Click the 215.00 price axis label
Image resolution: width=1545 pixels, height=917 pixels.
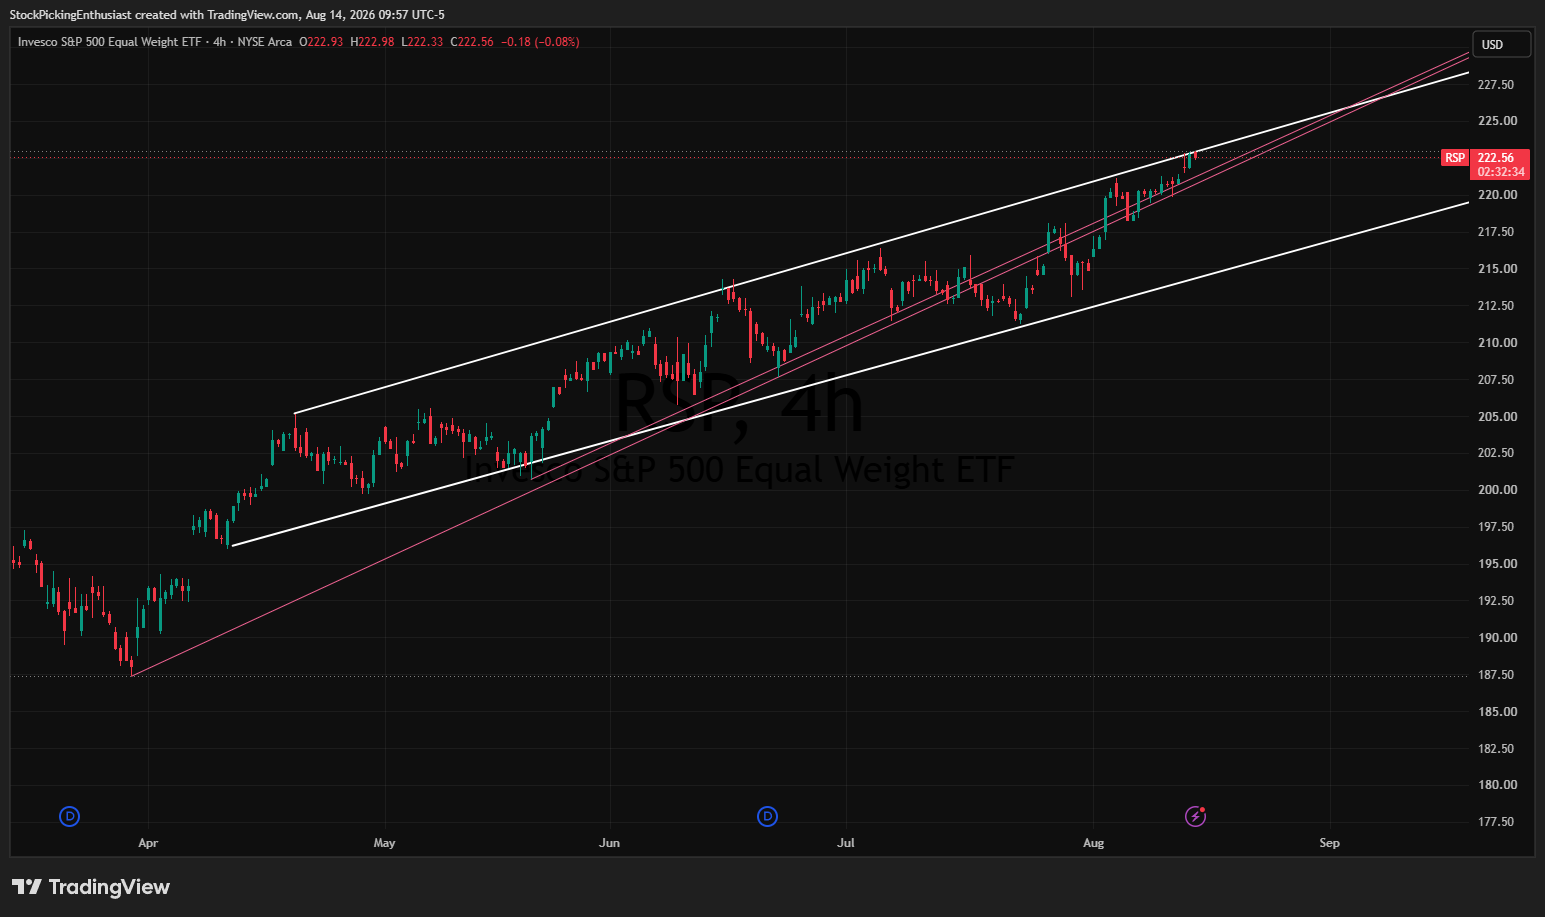pos(1496,269)
